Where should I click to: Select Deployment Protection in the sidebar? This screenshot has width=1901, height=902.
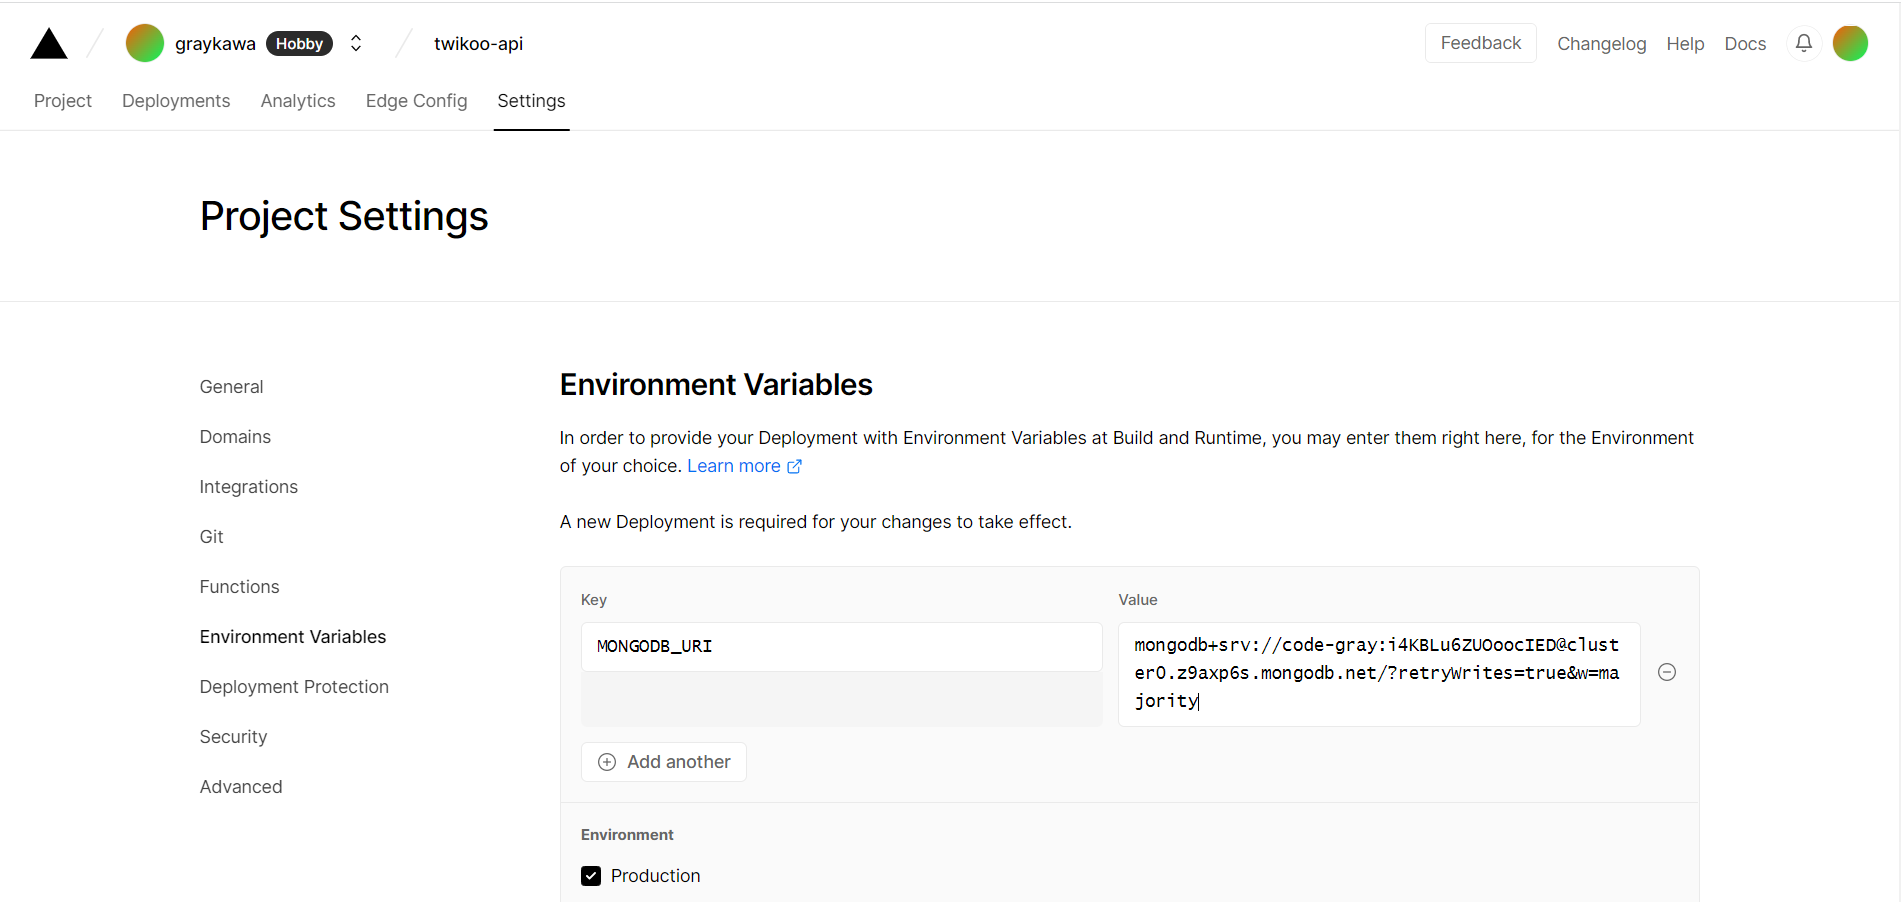click(x=294, y=687)
